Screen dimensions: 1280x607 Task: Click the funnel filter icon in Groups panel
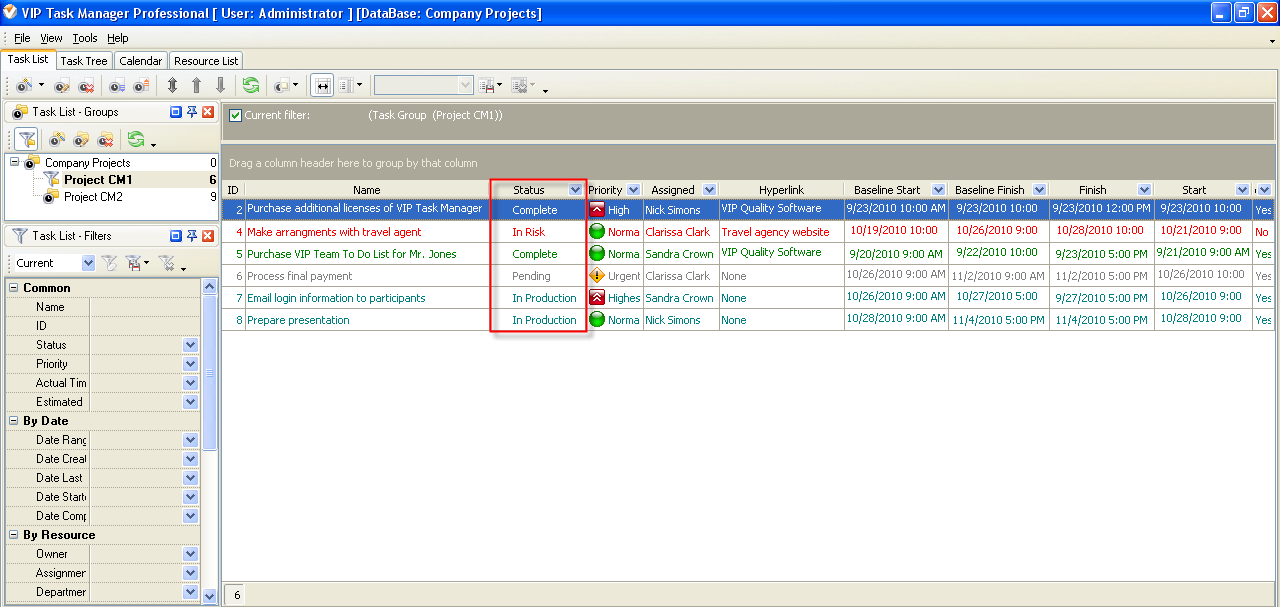(27, 139)
